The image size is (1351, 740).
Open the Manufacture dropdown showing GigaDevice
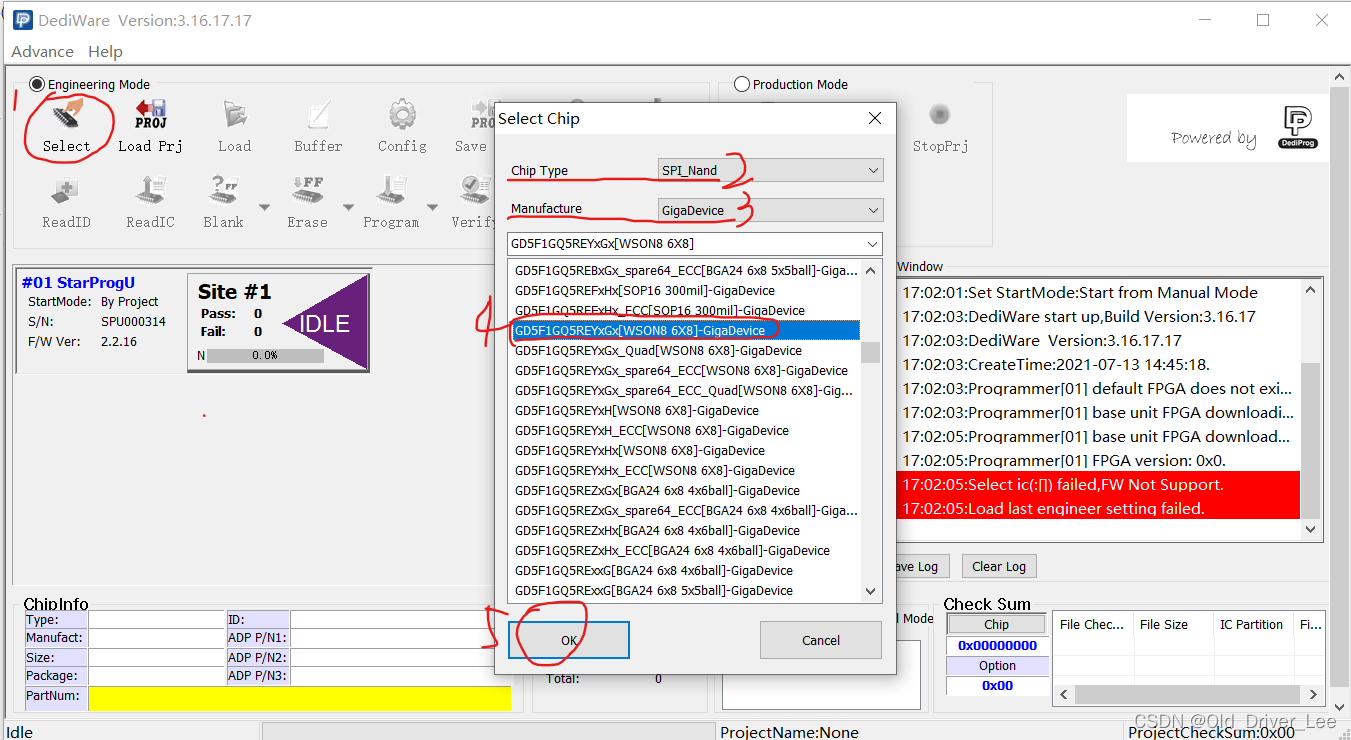(770, 210)
